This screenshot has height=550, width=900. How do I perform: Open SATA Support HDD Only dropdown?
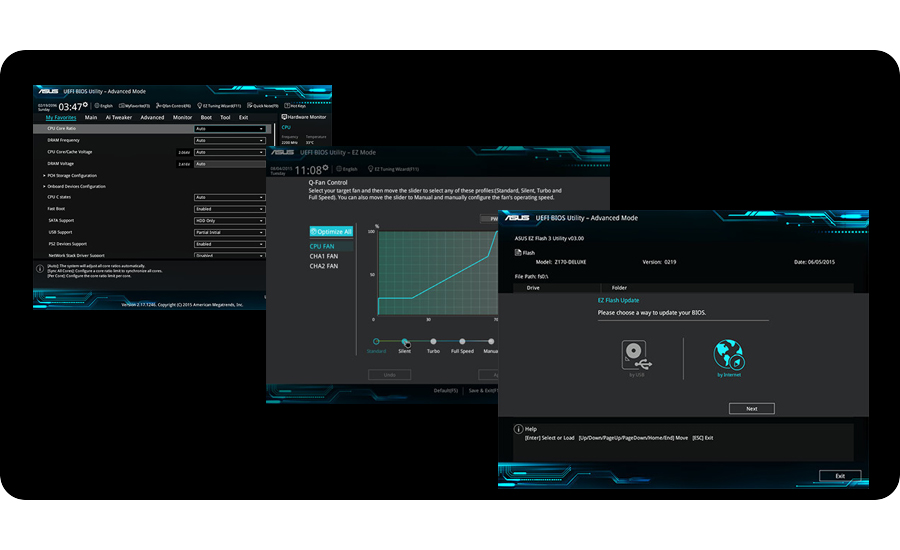(x=230, y=220)
